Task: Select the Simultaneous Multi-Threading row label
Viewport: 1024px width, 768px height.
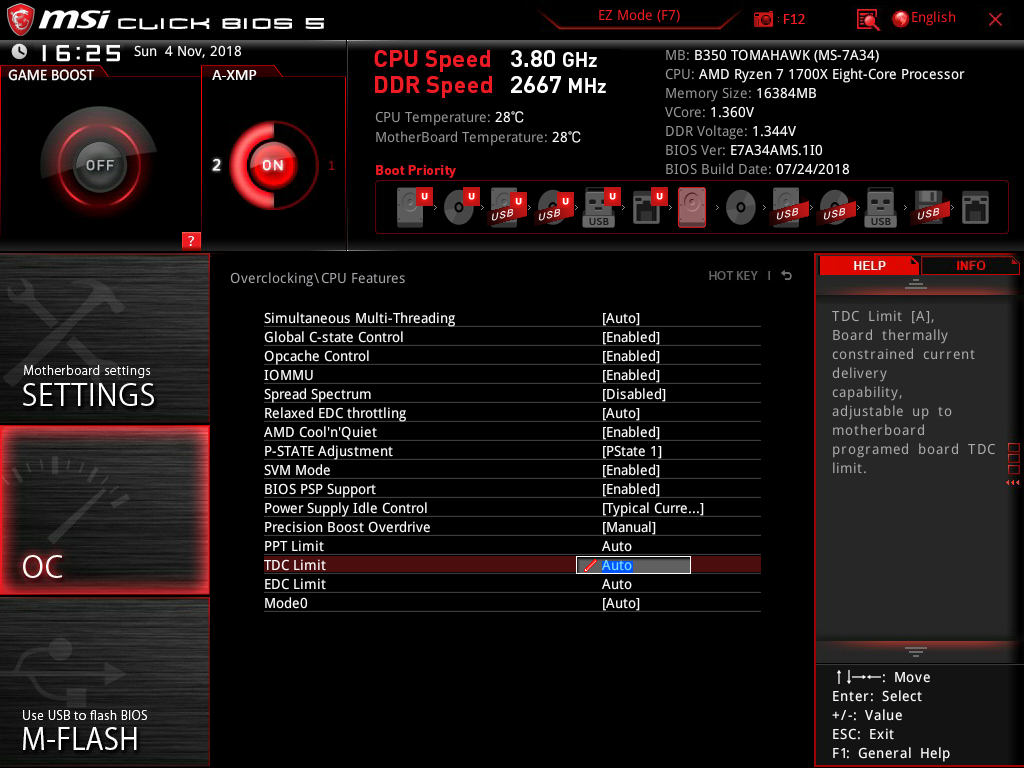Action: pos(359,318)
